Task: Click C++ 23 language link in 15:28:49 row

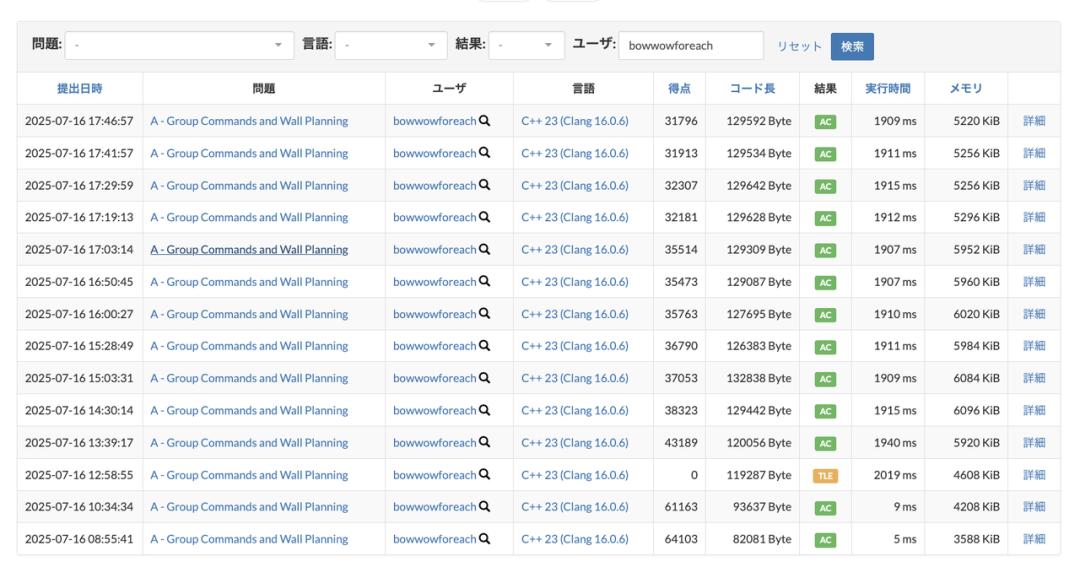Action: tap(575, 346)
